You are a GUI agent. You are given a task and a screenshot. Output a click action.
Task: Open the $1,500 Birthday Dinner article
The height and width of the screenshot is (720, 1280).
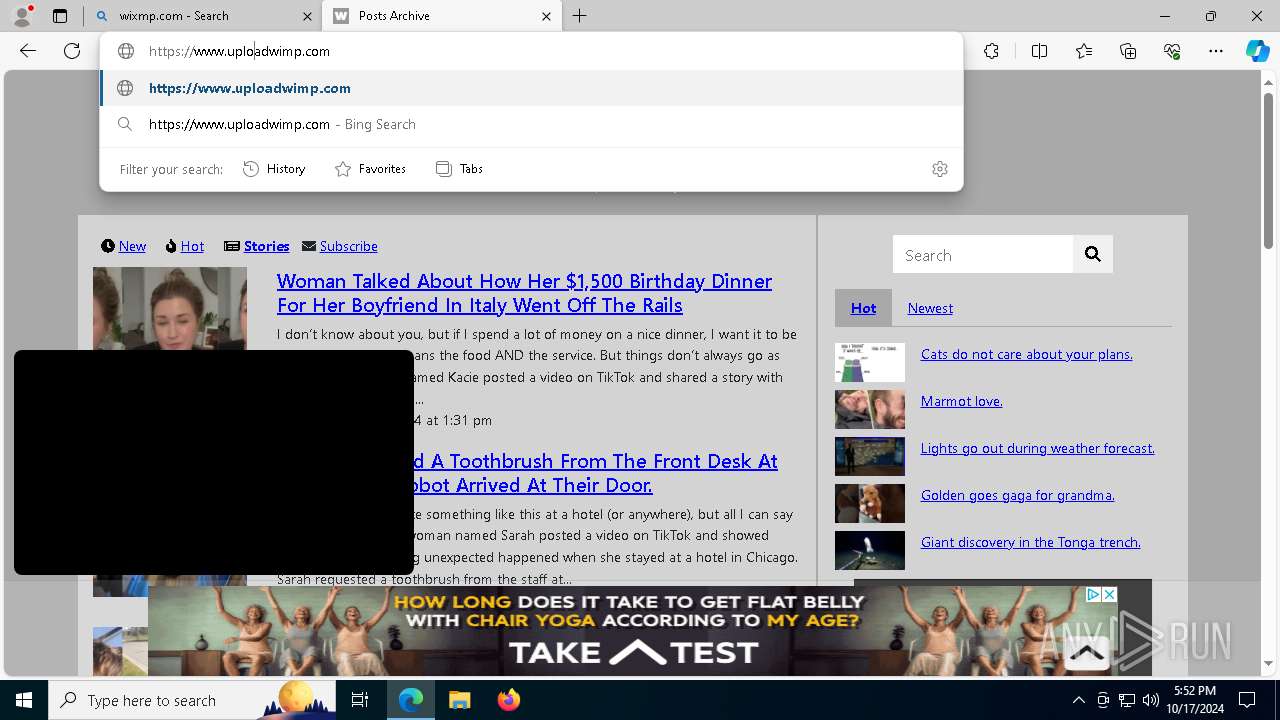click(524, 293)
